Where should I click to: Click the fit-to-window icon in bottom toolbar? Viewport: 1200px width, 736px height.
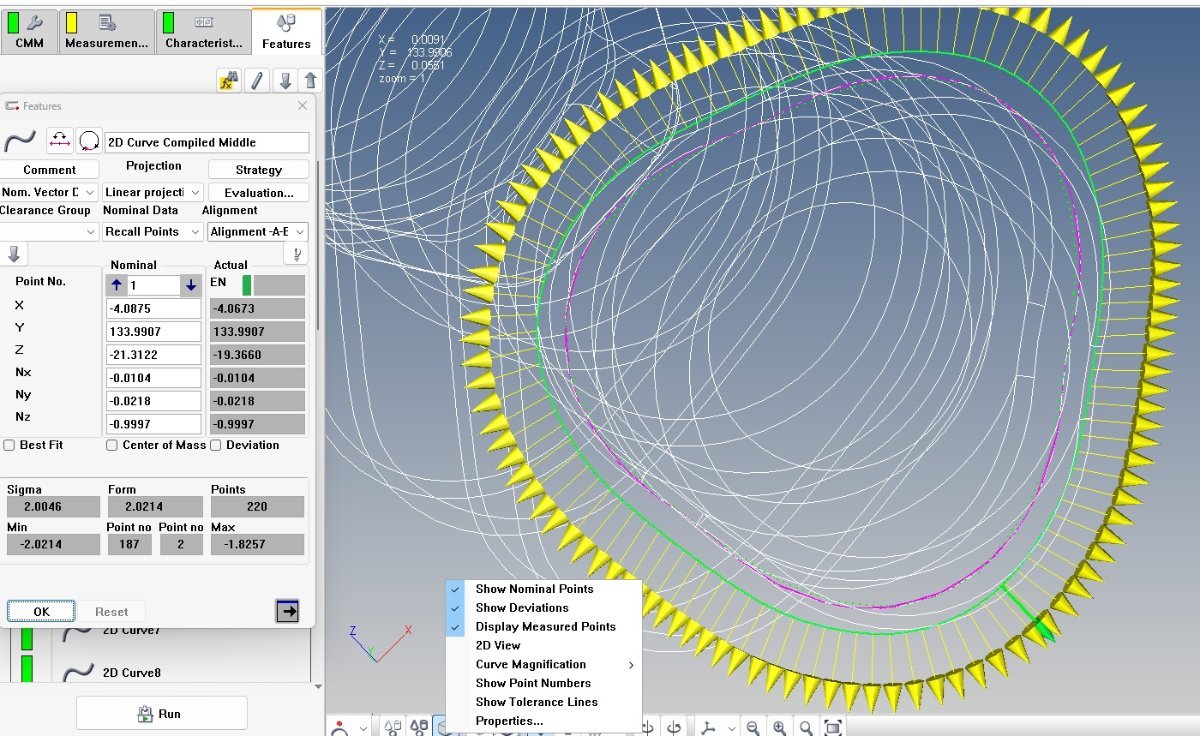tap(833, 727)
